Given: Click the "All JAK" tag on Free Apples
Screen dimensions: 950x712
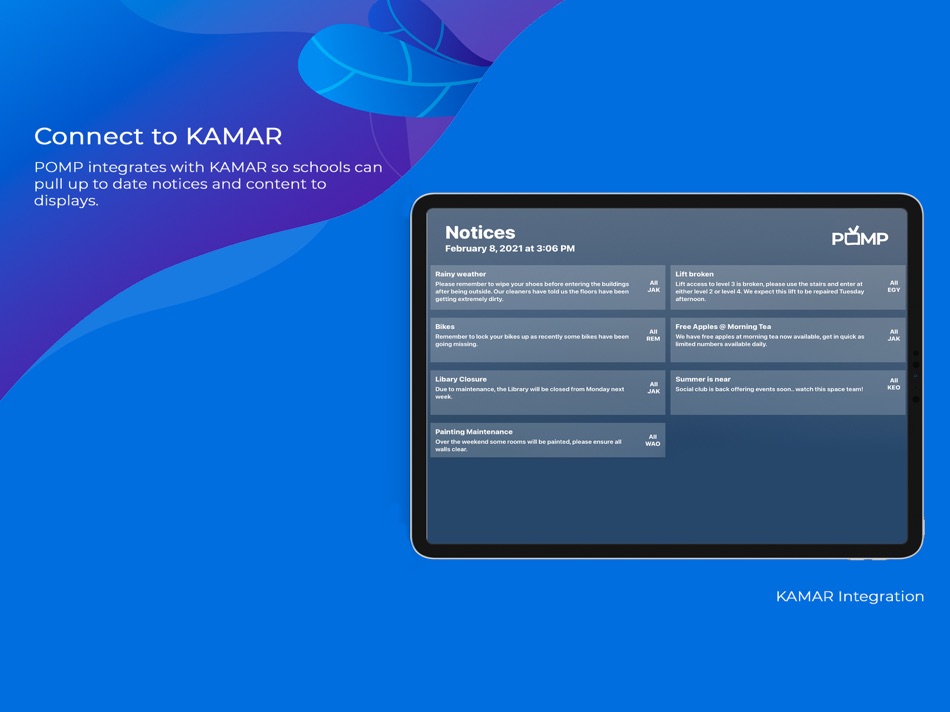Looking at the screenshot, I should (x=894, y=335).
